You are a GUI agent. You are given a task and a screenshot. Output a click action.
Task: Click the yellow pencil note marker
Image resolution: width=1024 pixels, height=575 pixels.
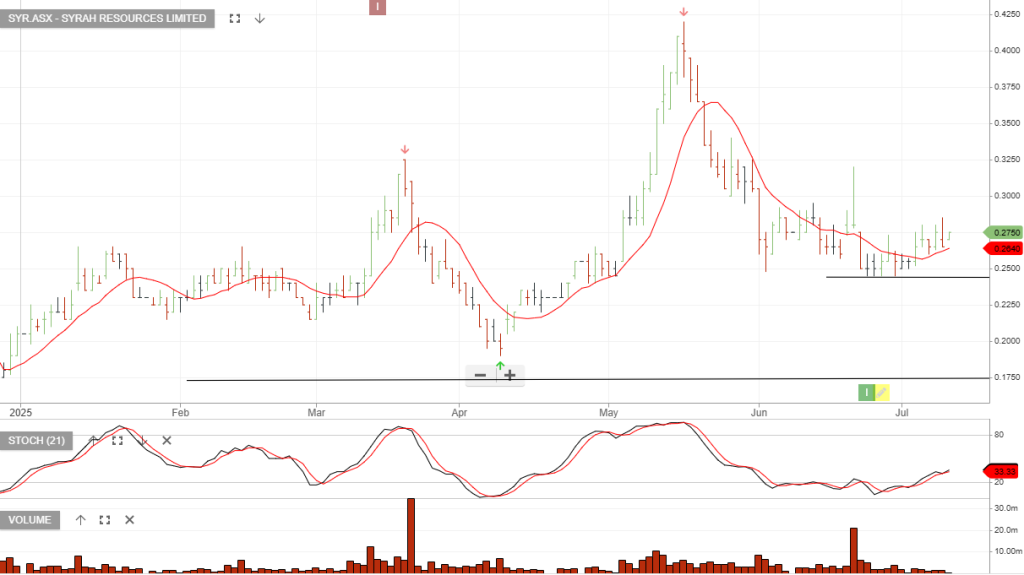882,392
